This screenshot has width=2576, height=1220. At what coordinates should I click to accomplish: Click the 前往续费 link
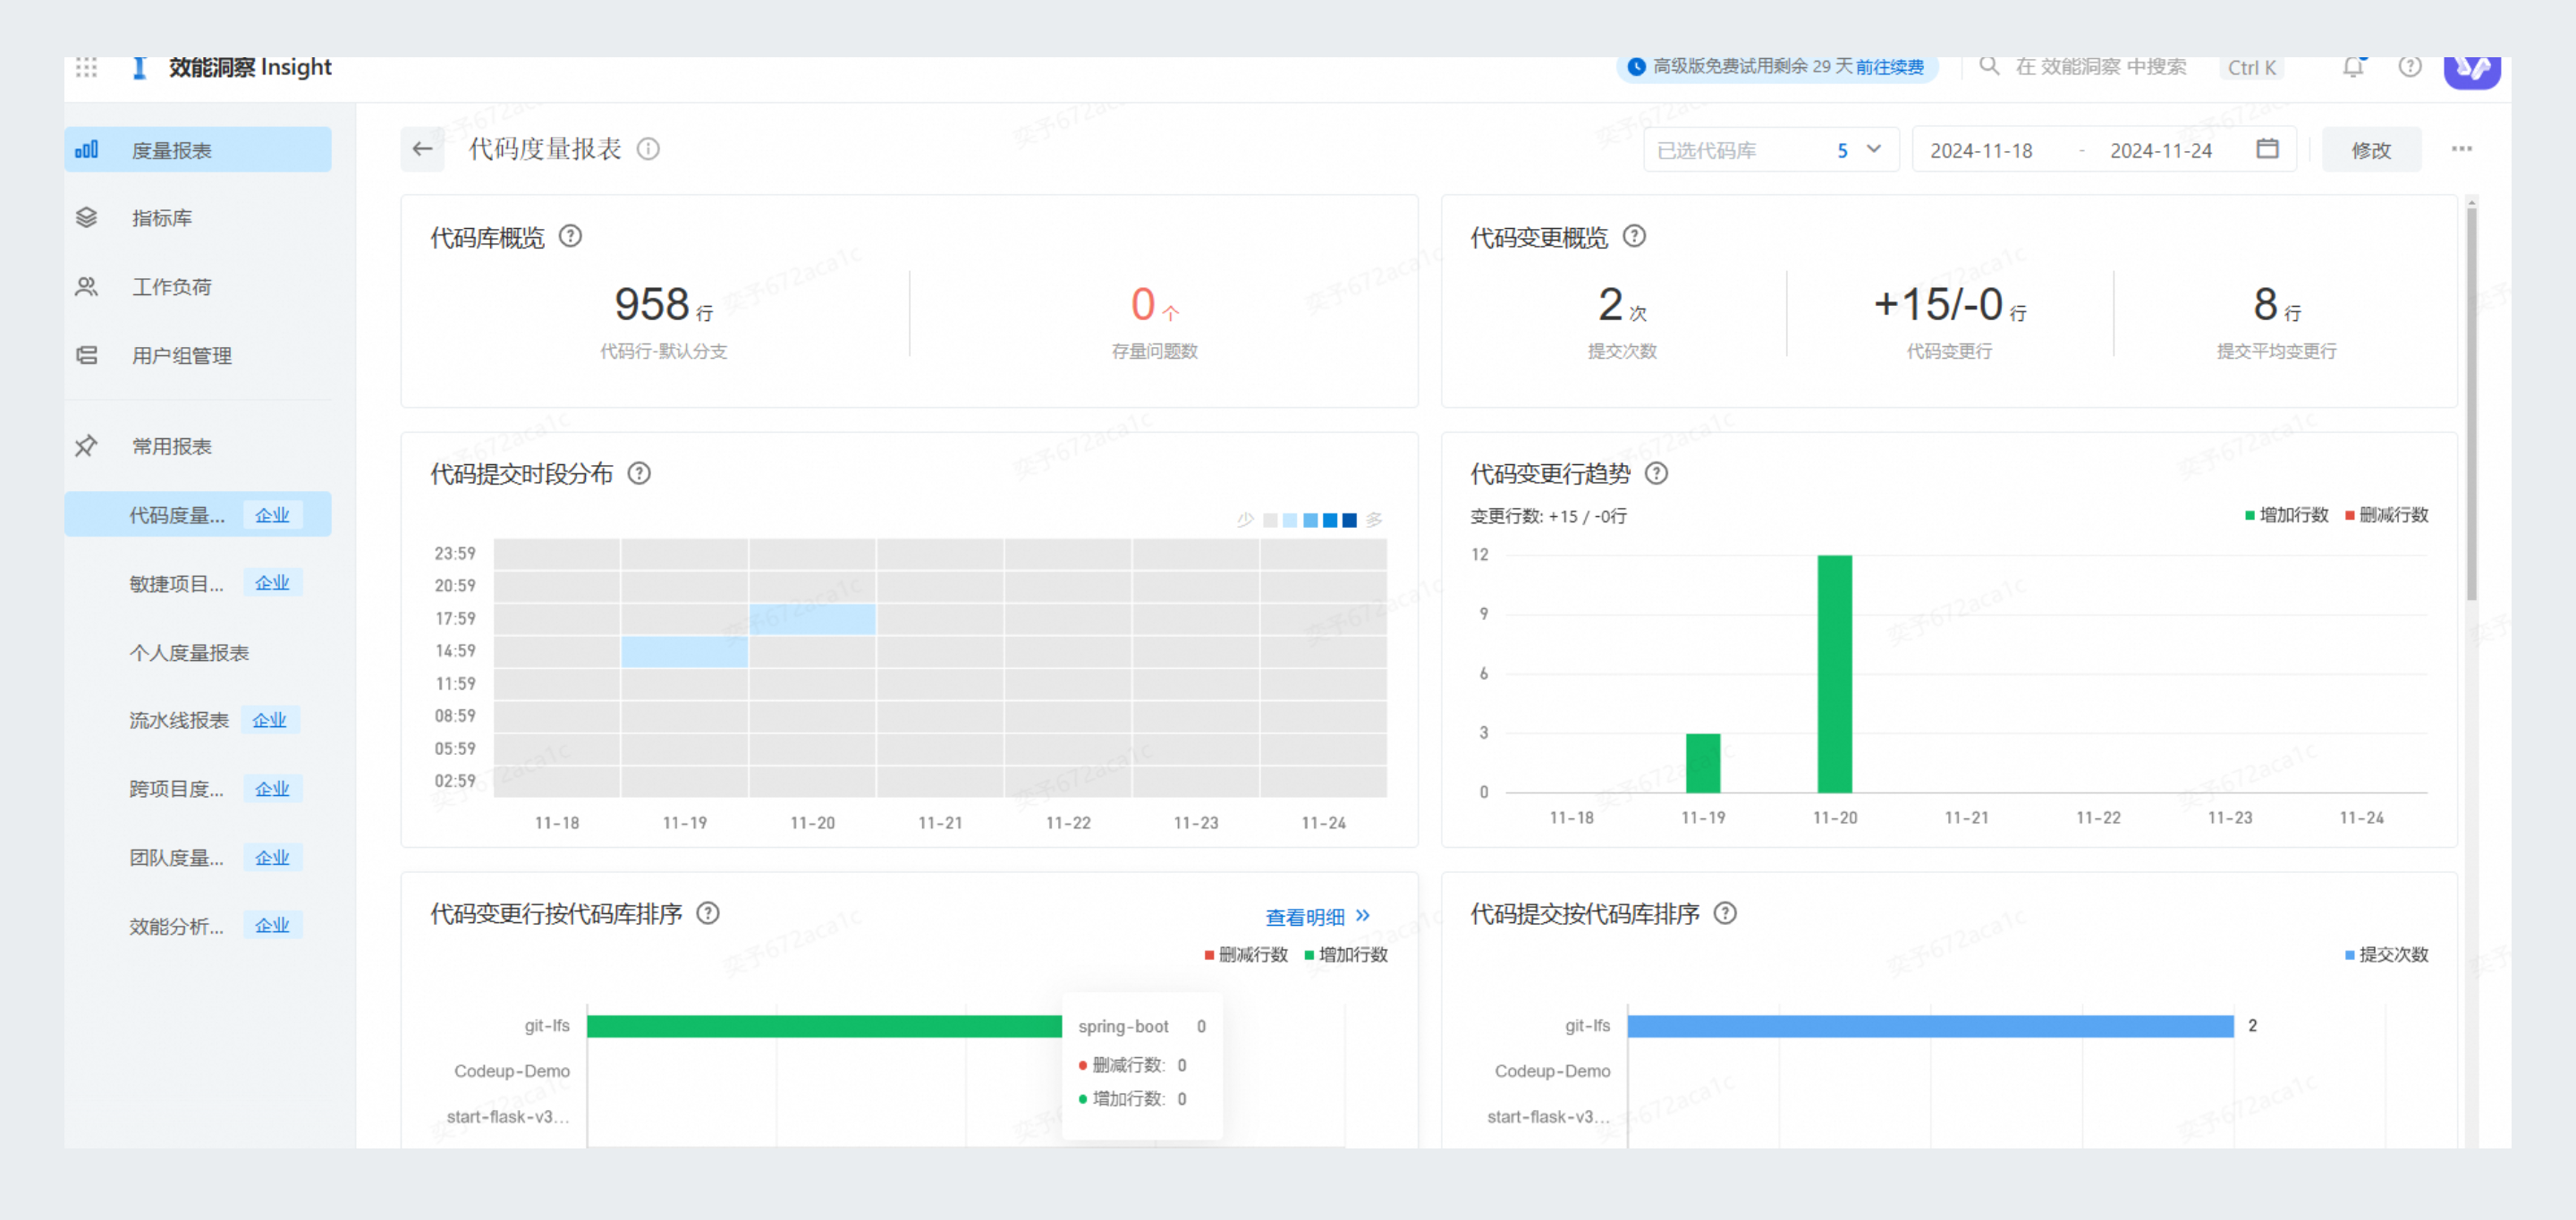pos(1889,67)
